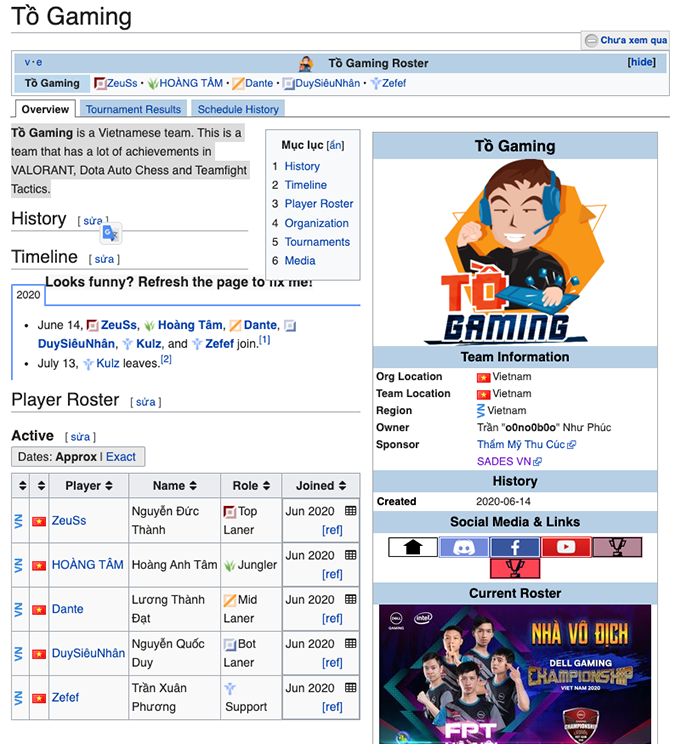The width and height of the screenshot is (675, 744).
Task: Click the Google Translate floating icon
Action: pos(111,233)
